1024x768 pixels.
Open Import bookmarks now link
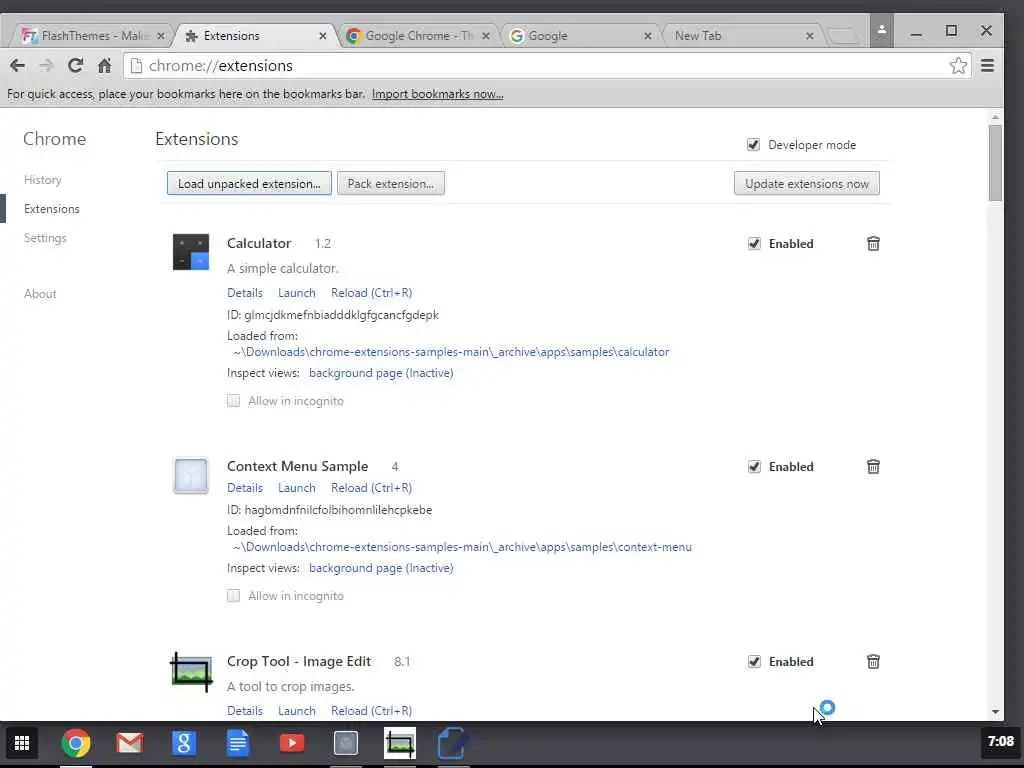438,94
